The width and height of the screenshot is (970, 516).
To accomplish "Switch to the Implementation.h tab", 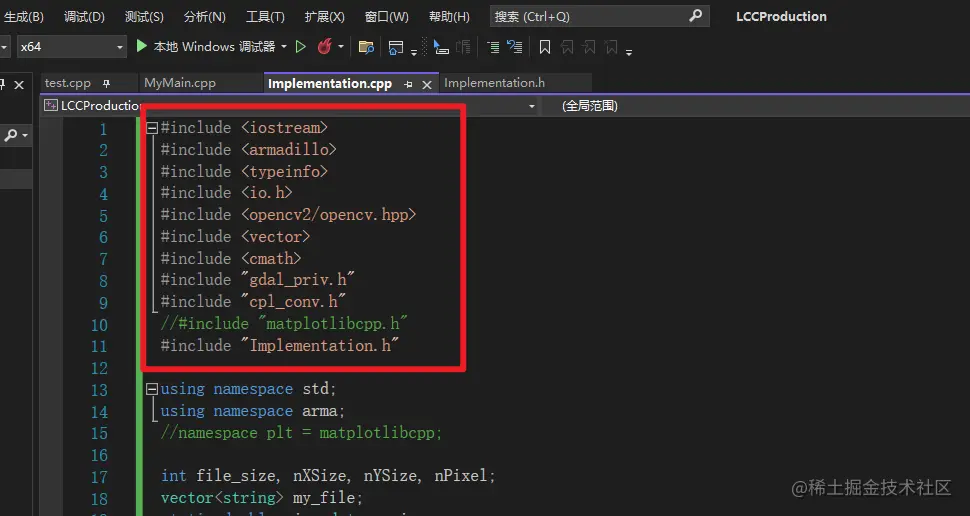I will click(494, 83).
